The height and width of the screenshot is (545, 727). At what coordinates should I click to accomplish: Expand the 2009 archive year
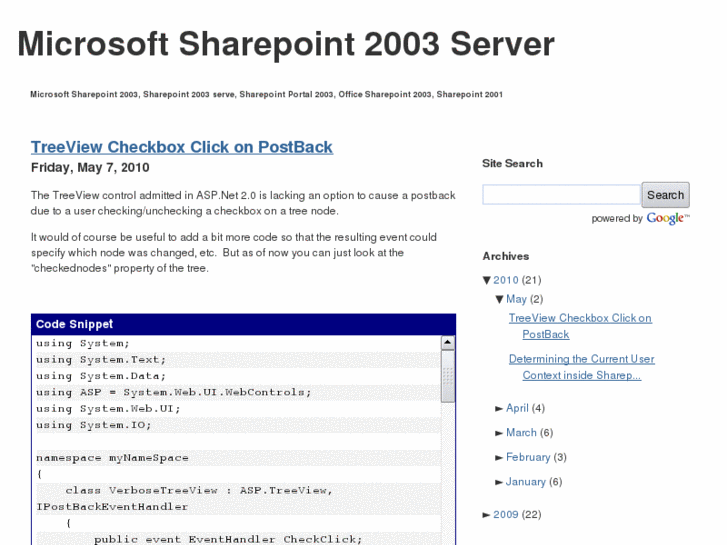[486, 515]
